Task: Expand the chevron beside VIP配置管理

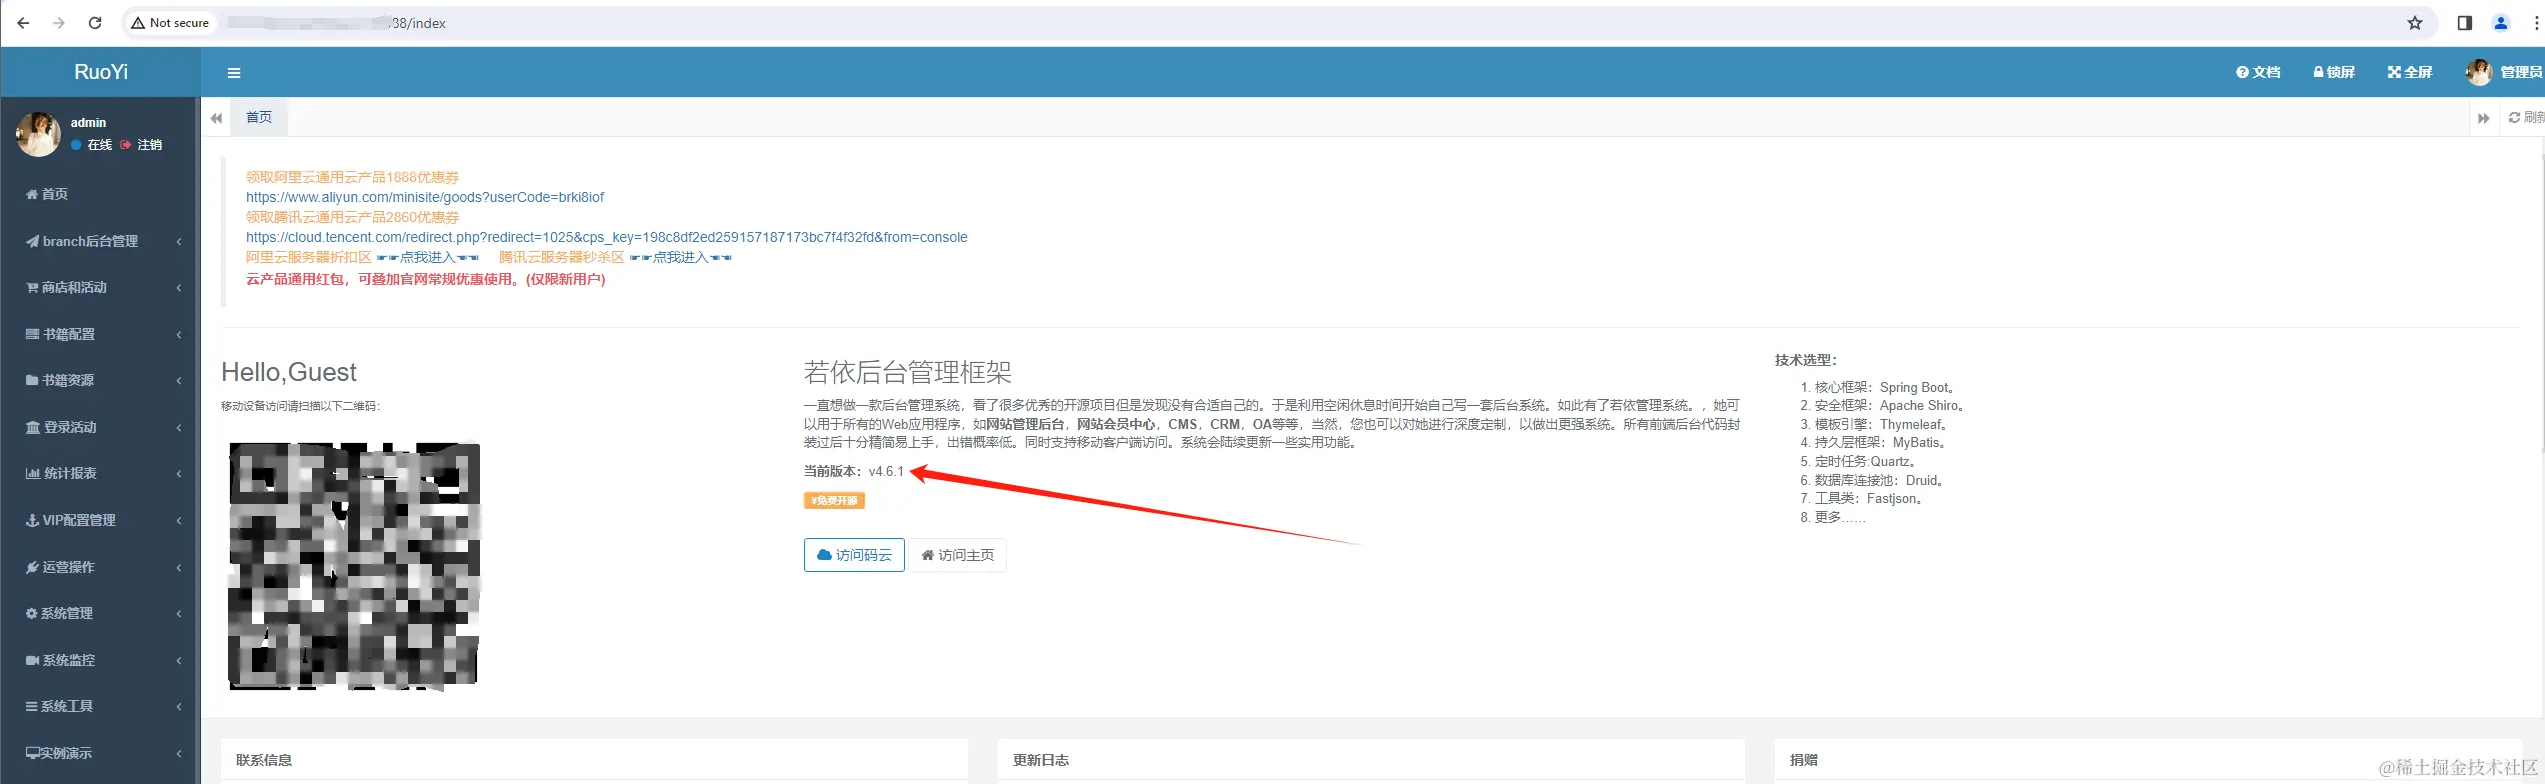Action: 179,521
